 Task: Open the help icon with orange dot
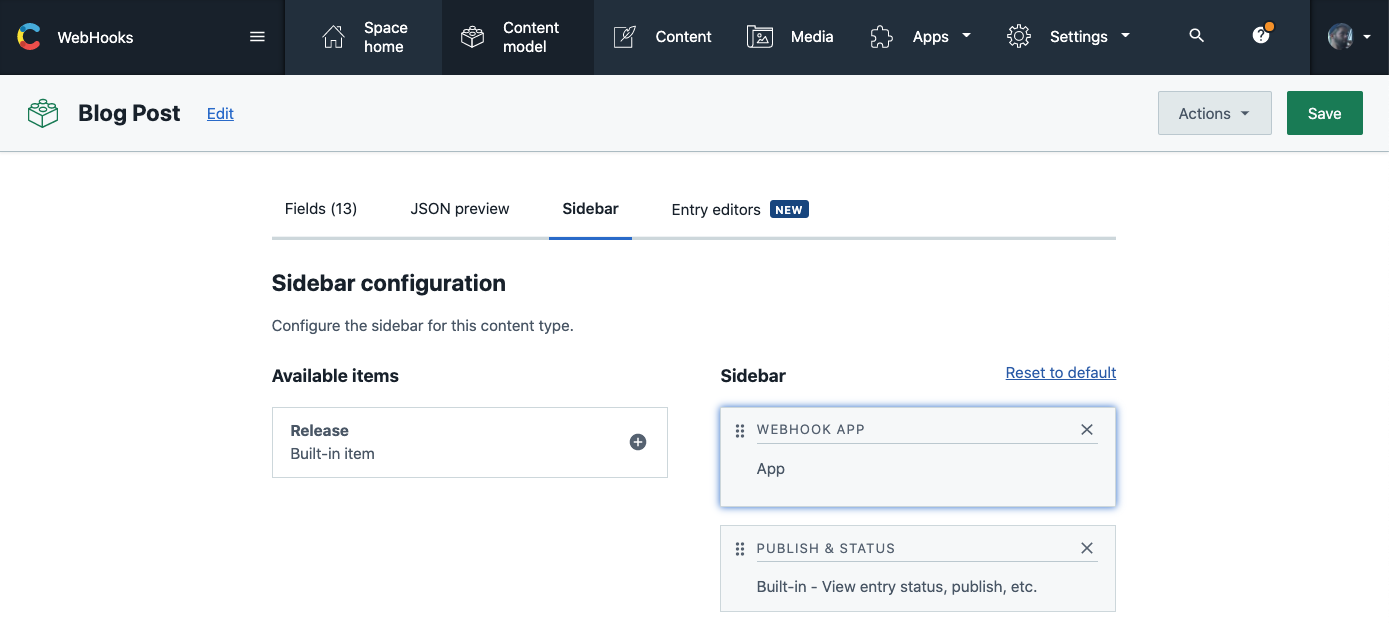1262,34
